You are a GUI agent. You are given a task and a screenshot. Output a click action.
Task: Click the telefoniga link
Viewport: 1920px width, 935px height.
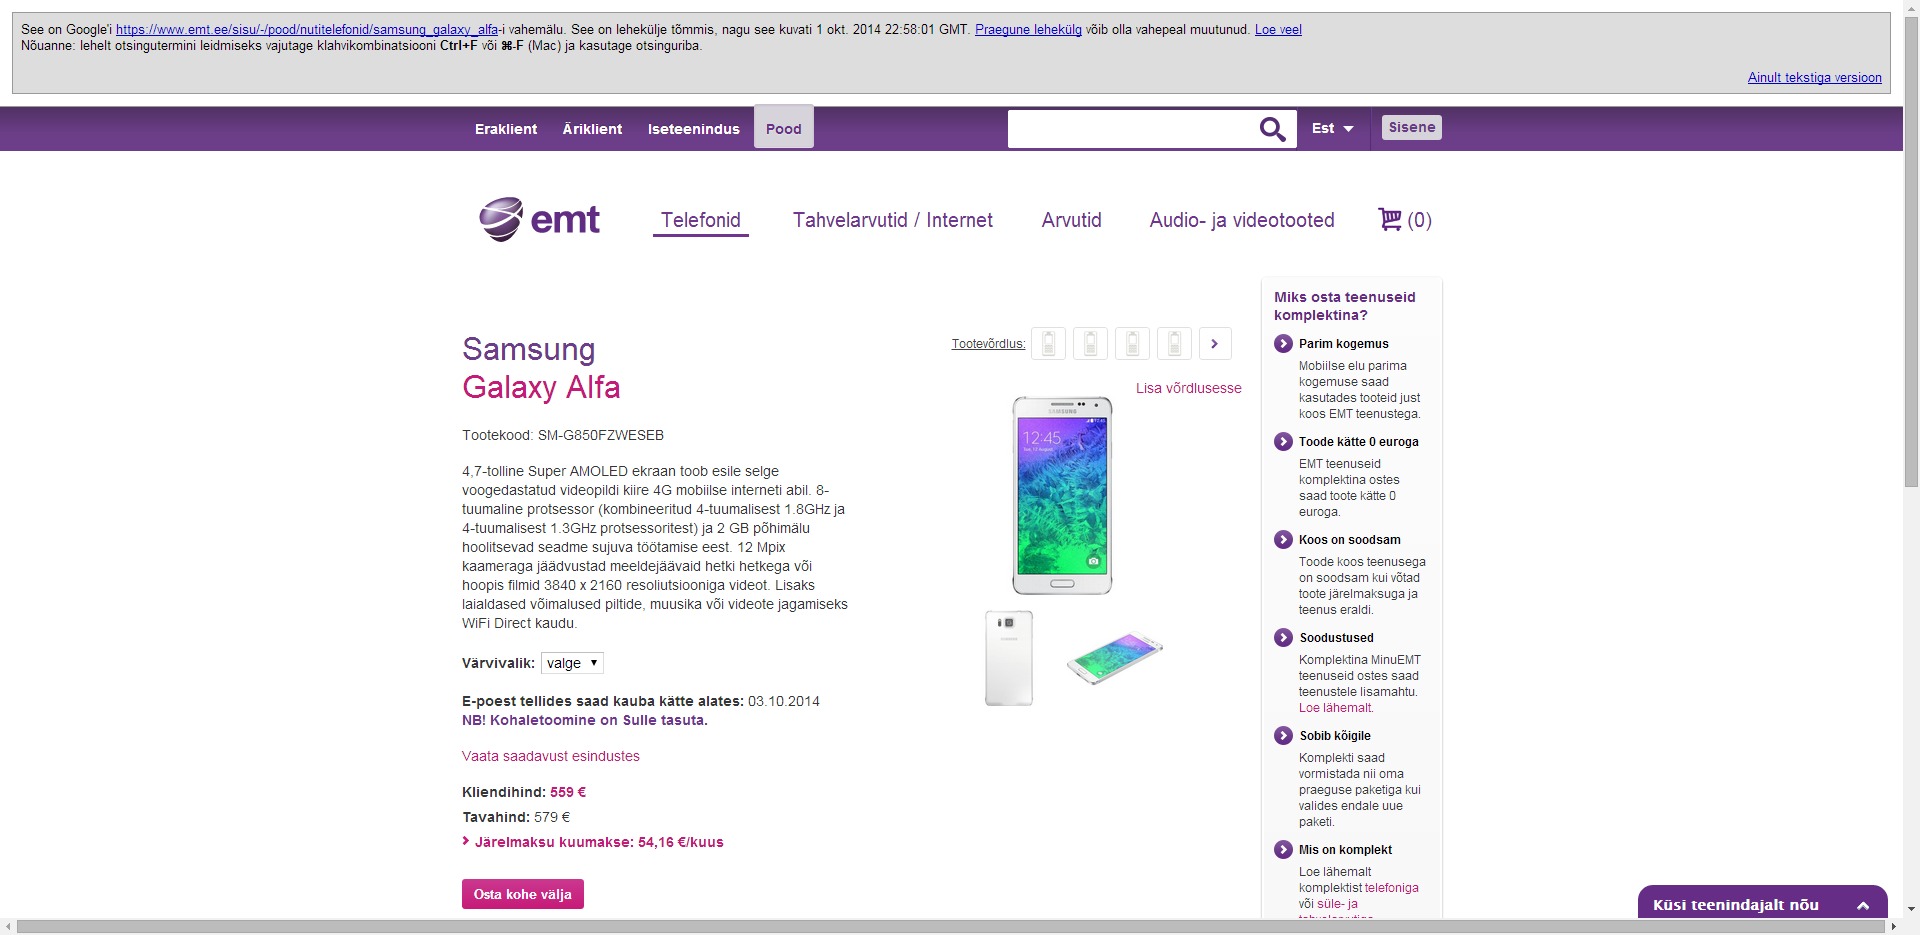point(1392,888)
